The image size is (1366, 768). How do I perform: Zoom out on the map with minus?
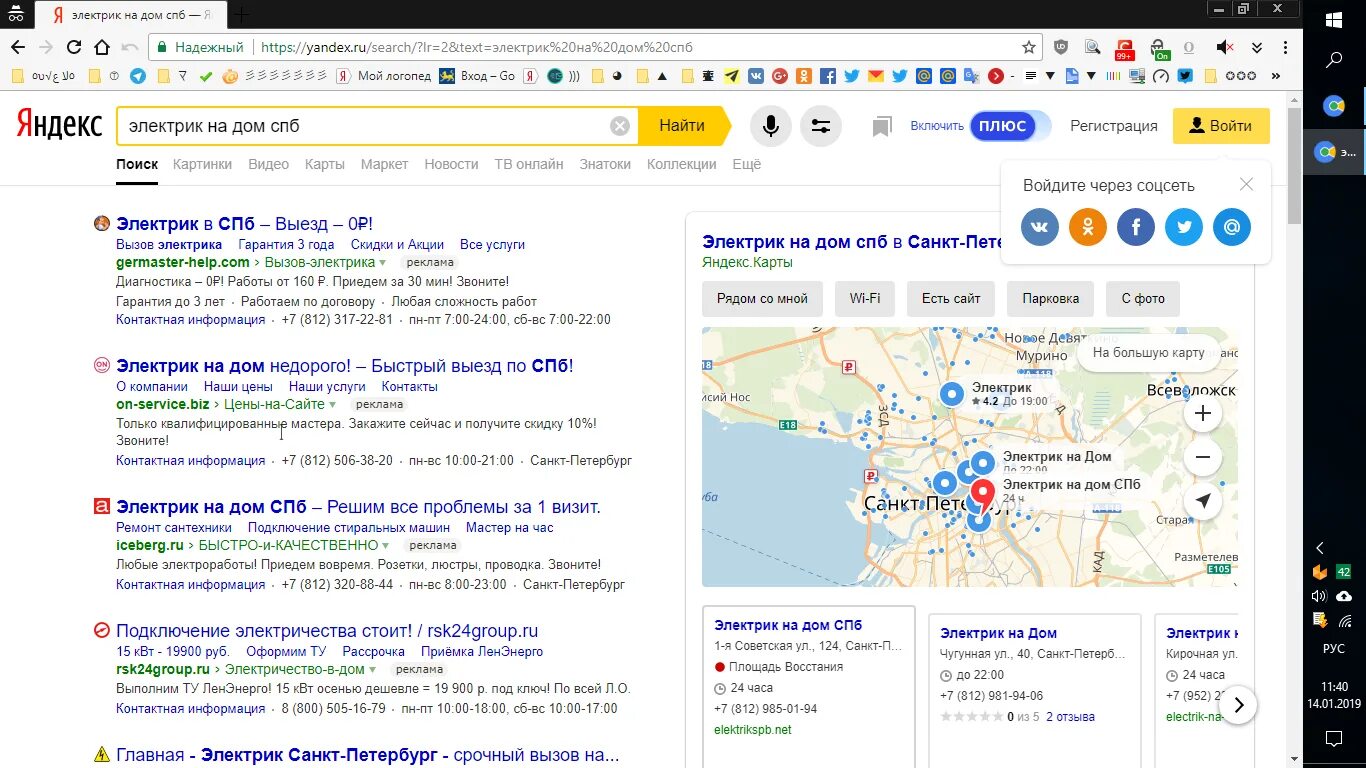point(1203,458)
